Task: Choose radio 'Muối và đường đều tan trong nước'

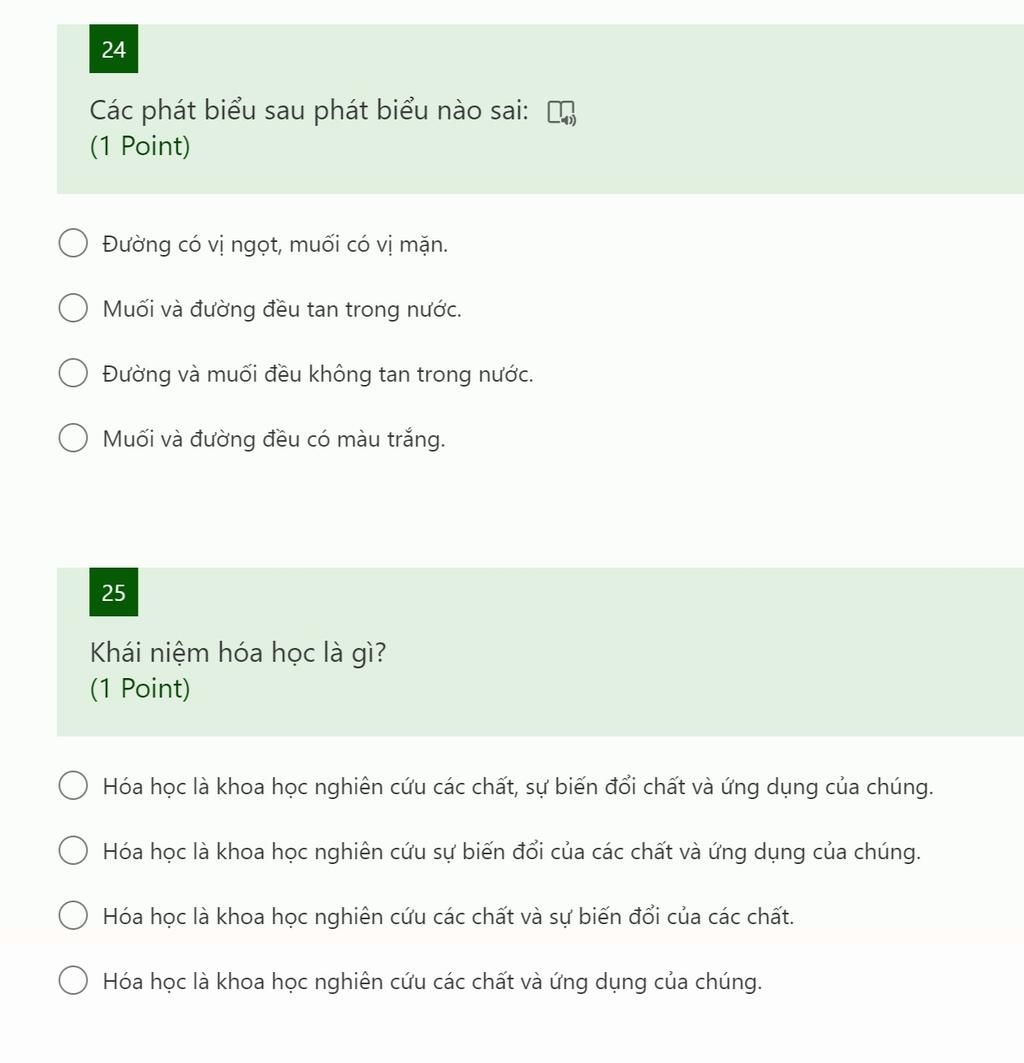Action: (x=73, y=308)
